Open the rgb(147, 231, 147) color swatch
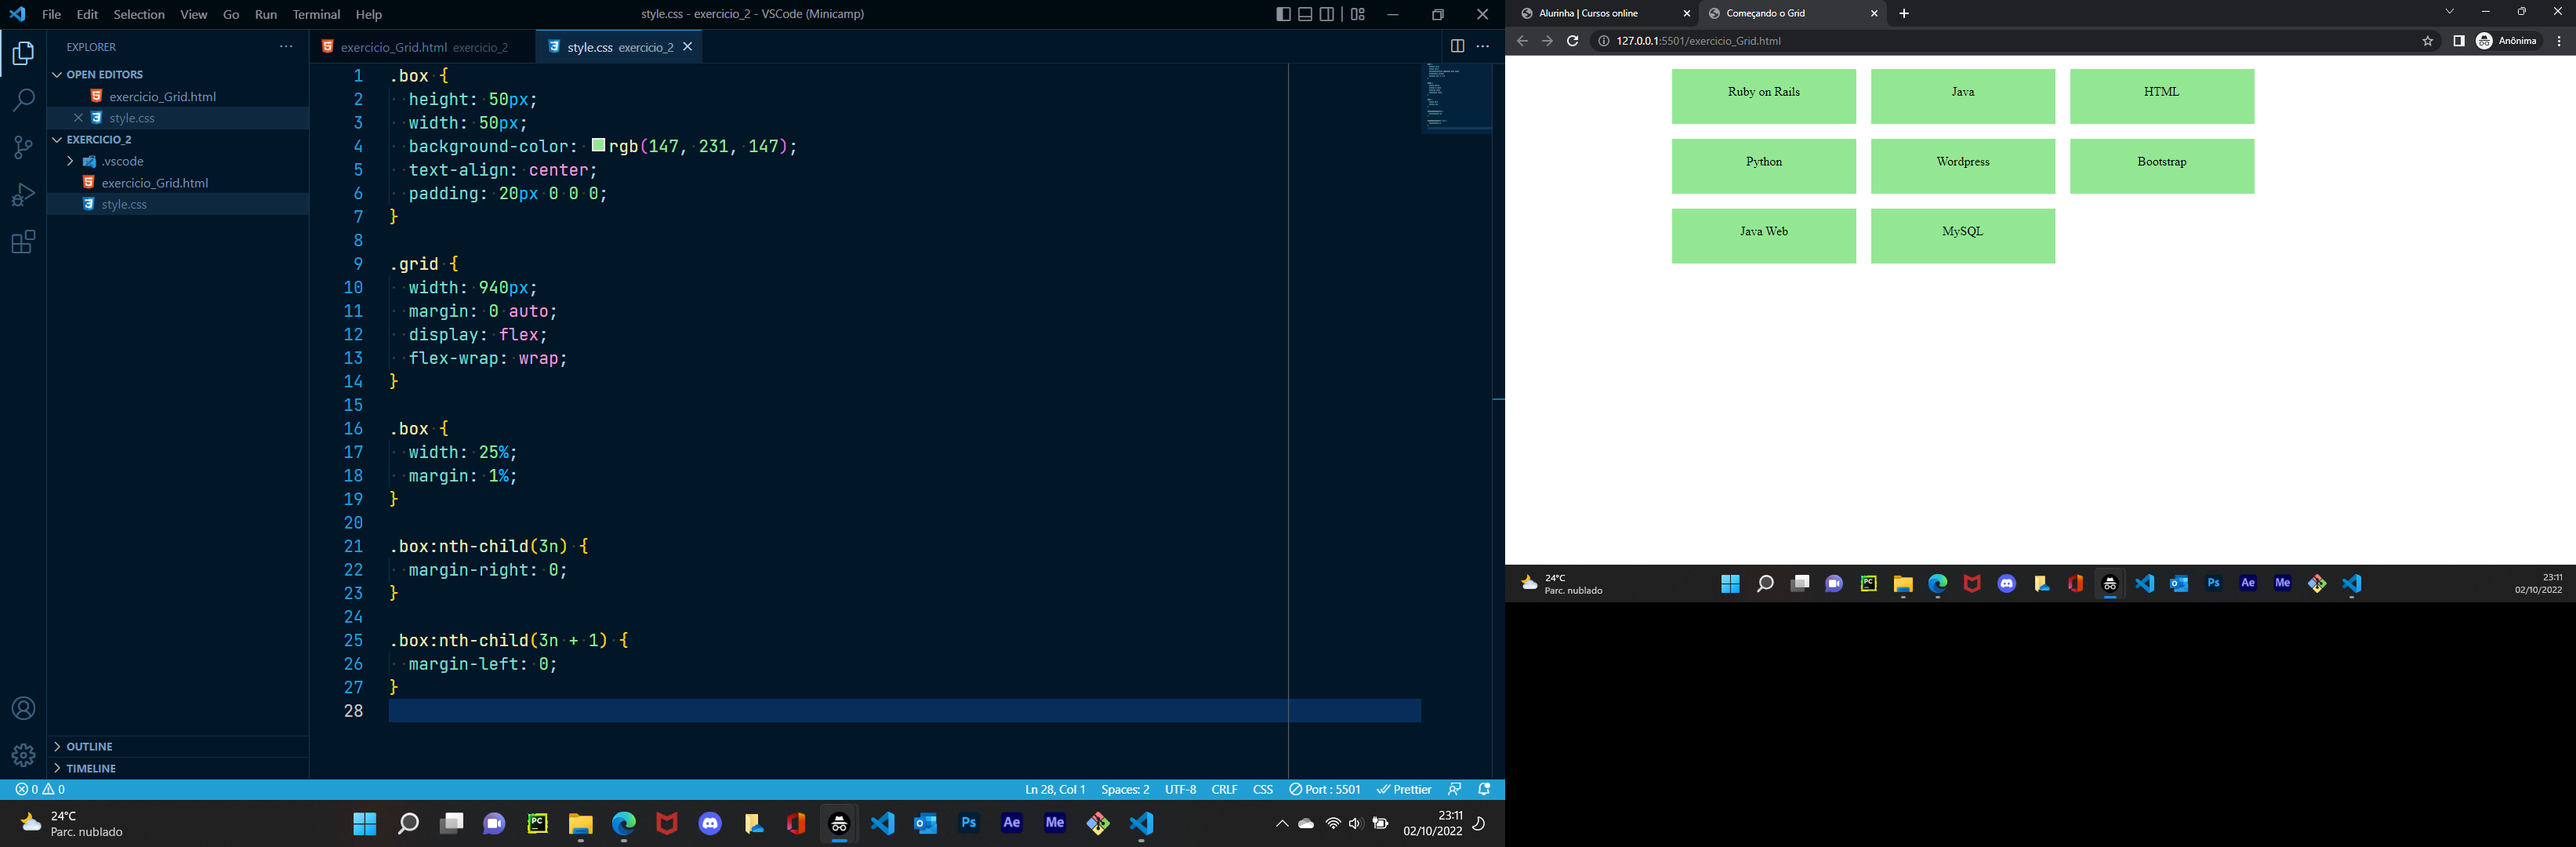Screen dimensions: 2576x847 click(x=598, y=145)
